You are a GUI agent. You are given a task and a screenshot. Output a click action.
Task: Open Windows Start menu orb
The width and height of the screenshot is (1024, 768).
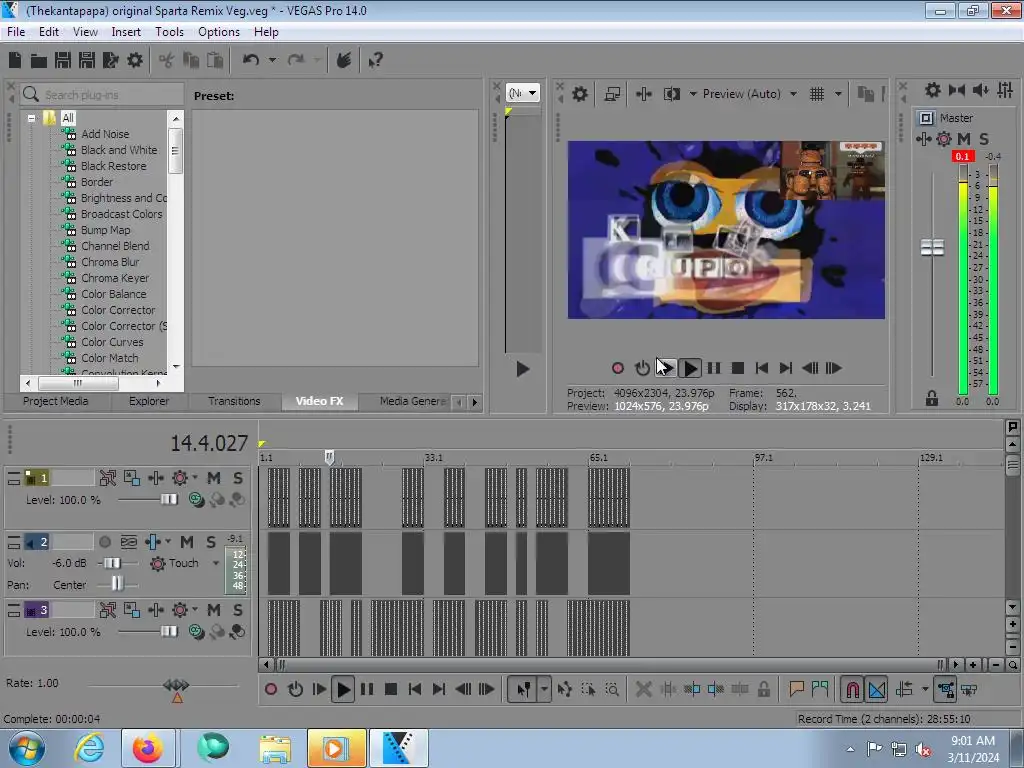point(27,748)
